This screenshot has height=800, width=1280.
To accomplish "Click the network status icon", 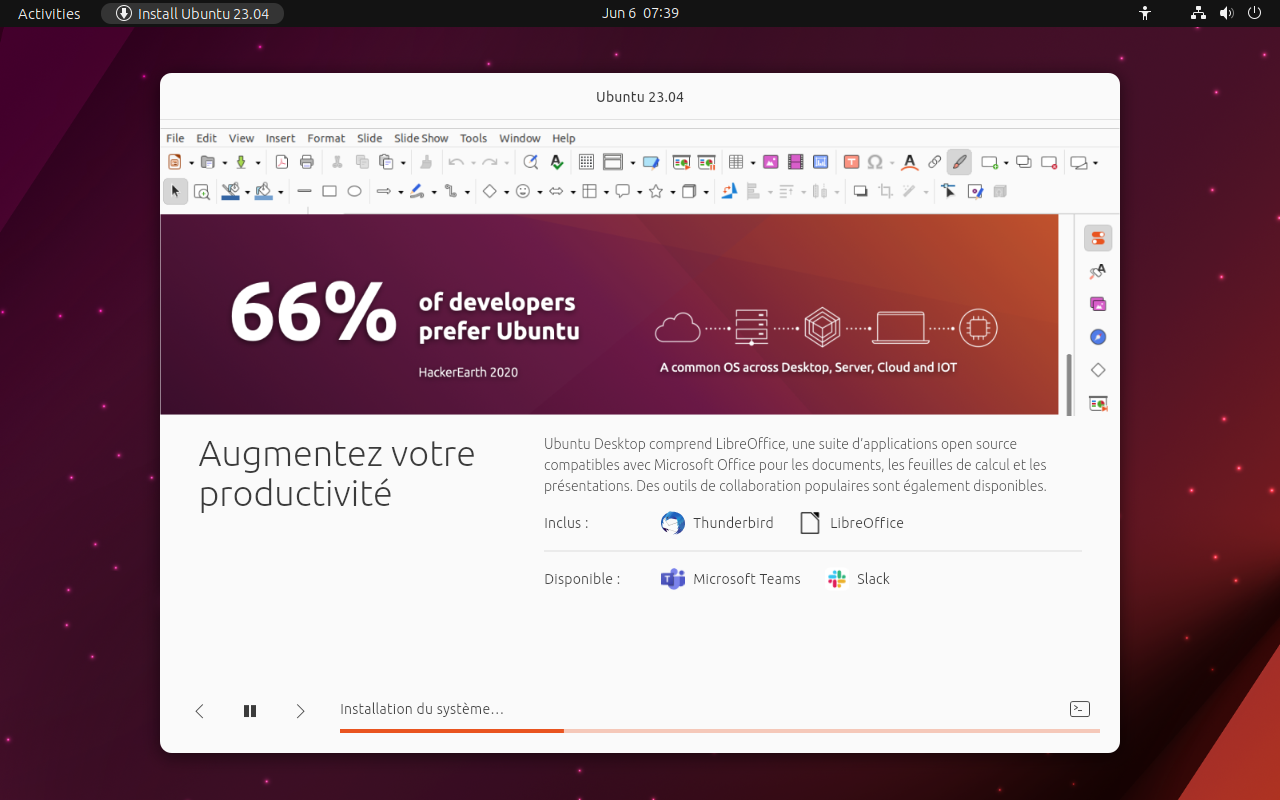I will click(1198, 13).
